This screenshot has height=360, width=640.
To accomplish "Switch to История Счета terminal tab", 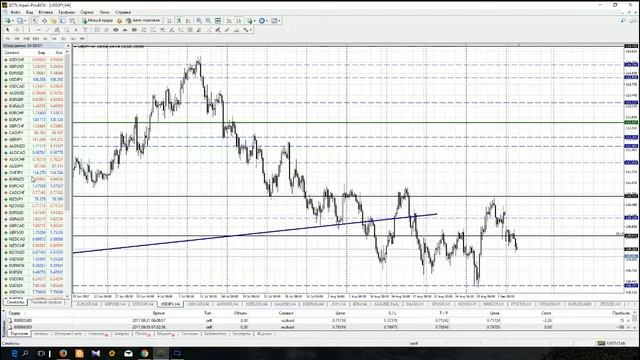I will pos(68,334).
